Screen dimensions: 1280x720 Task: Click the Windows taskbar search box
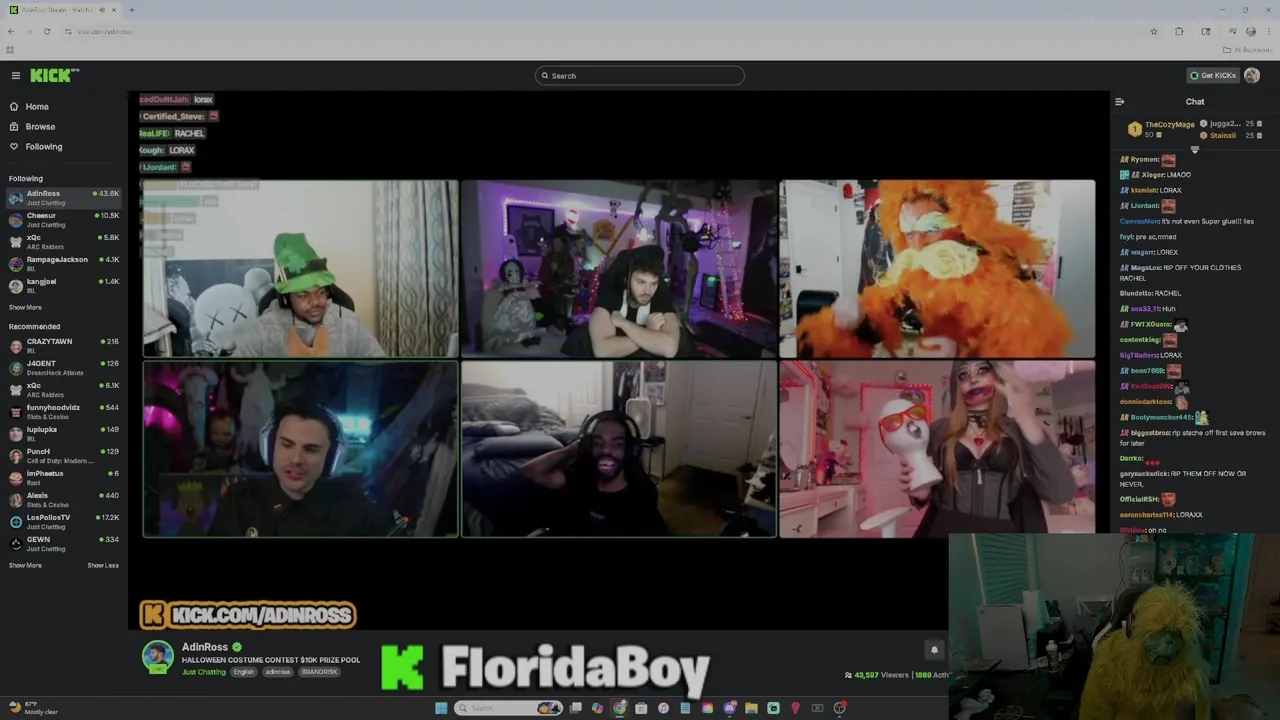tap(509, 708)
